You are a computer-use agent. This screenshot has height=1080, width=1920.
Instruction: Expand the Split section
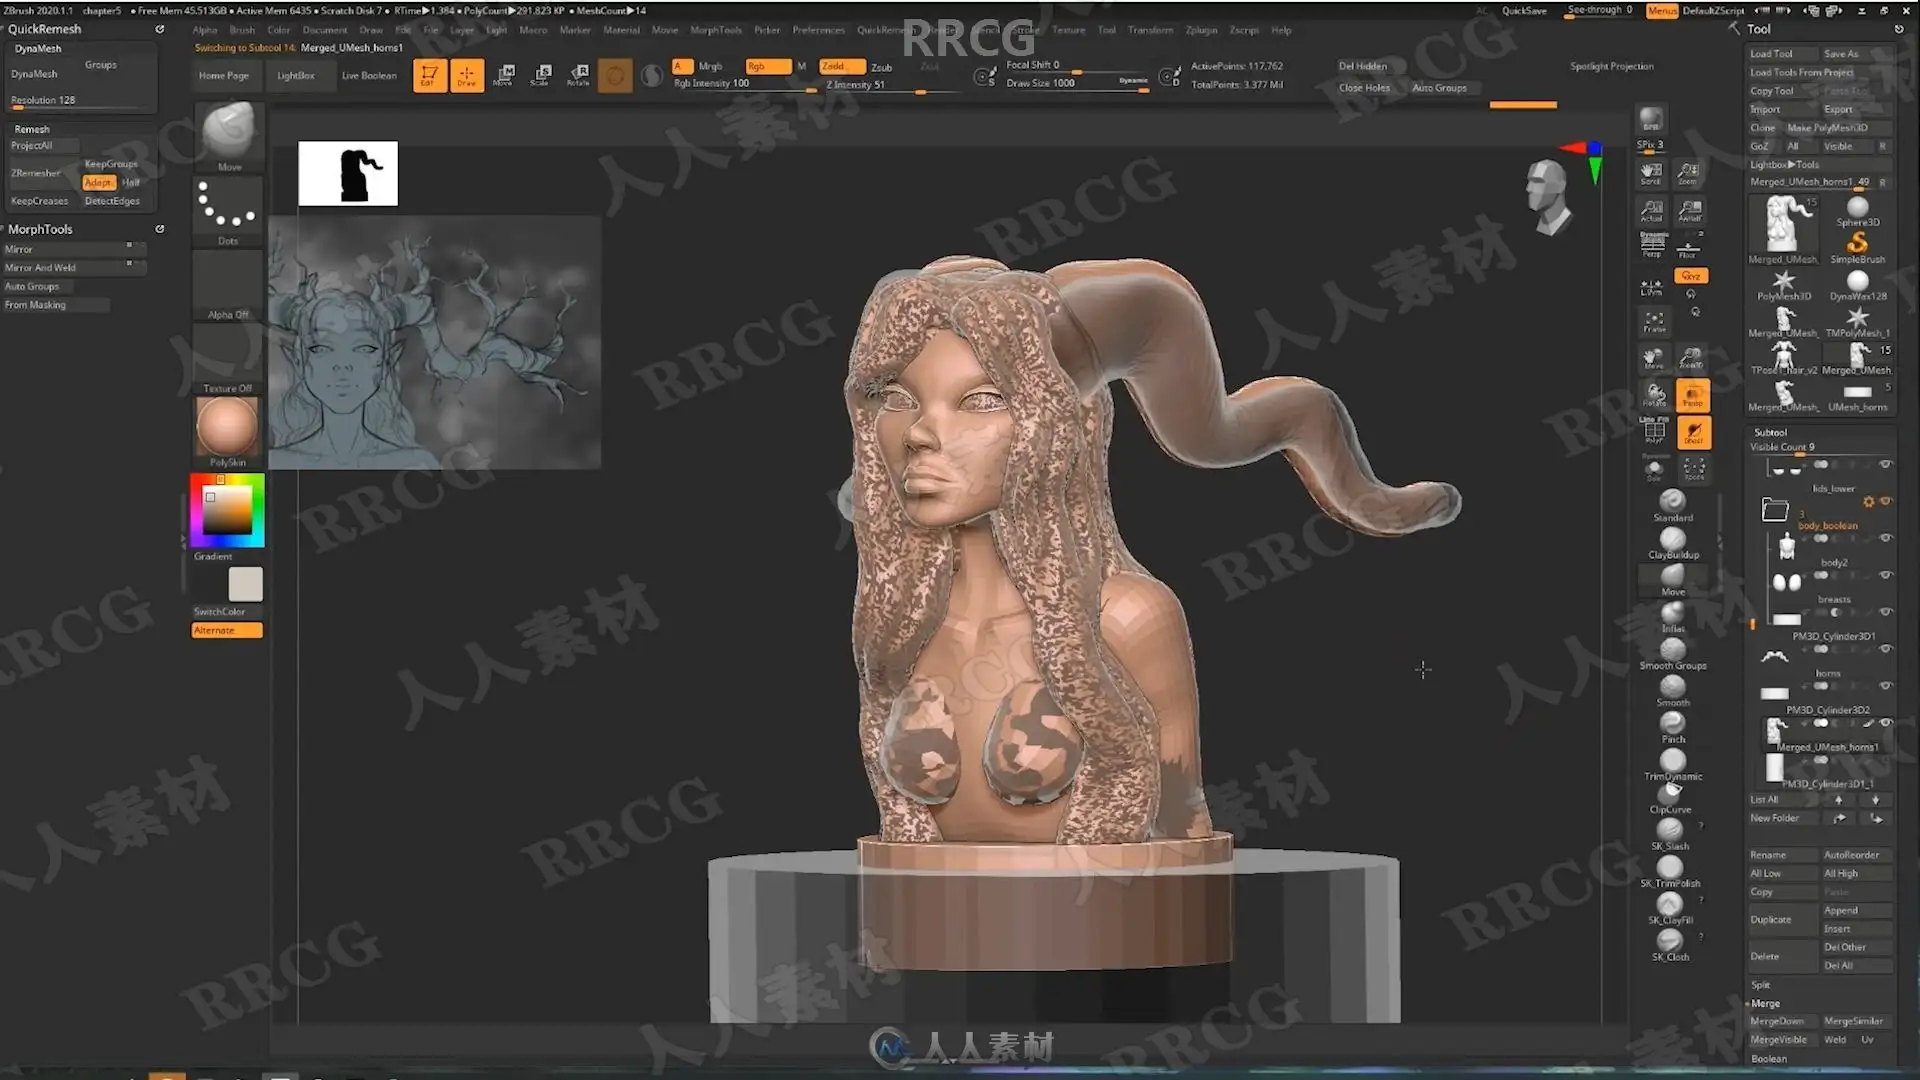(1760, 985)
